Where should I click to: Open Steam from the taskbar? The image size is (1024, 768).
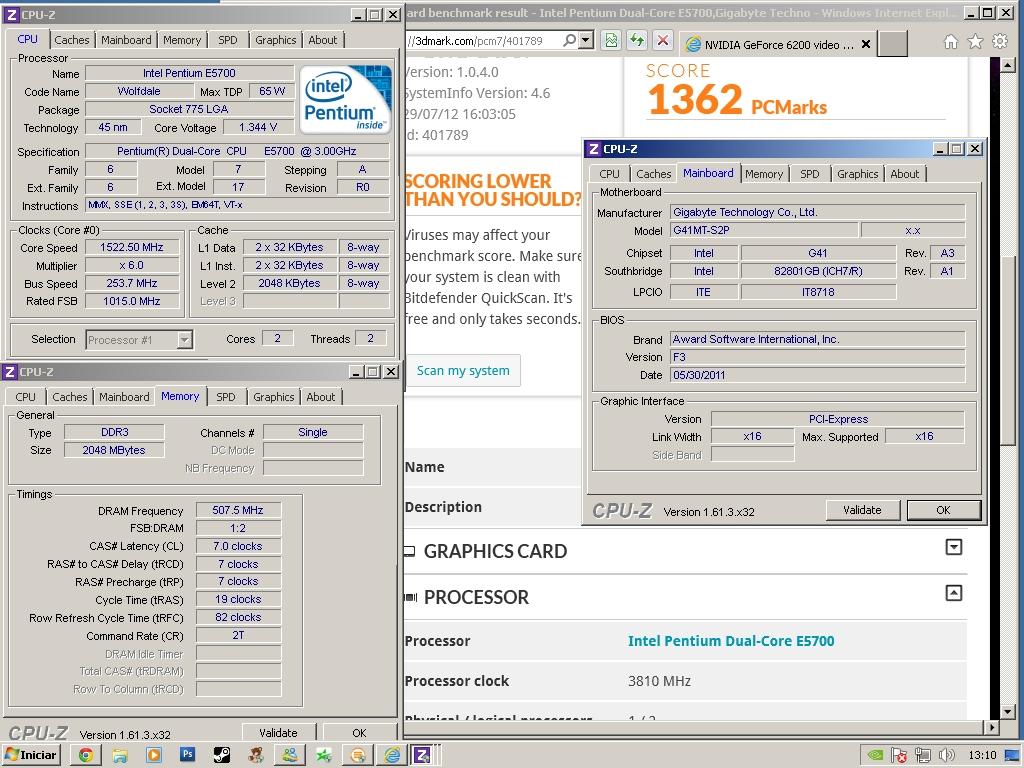click(x=221, y=755)
